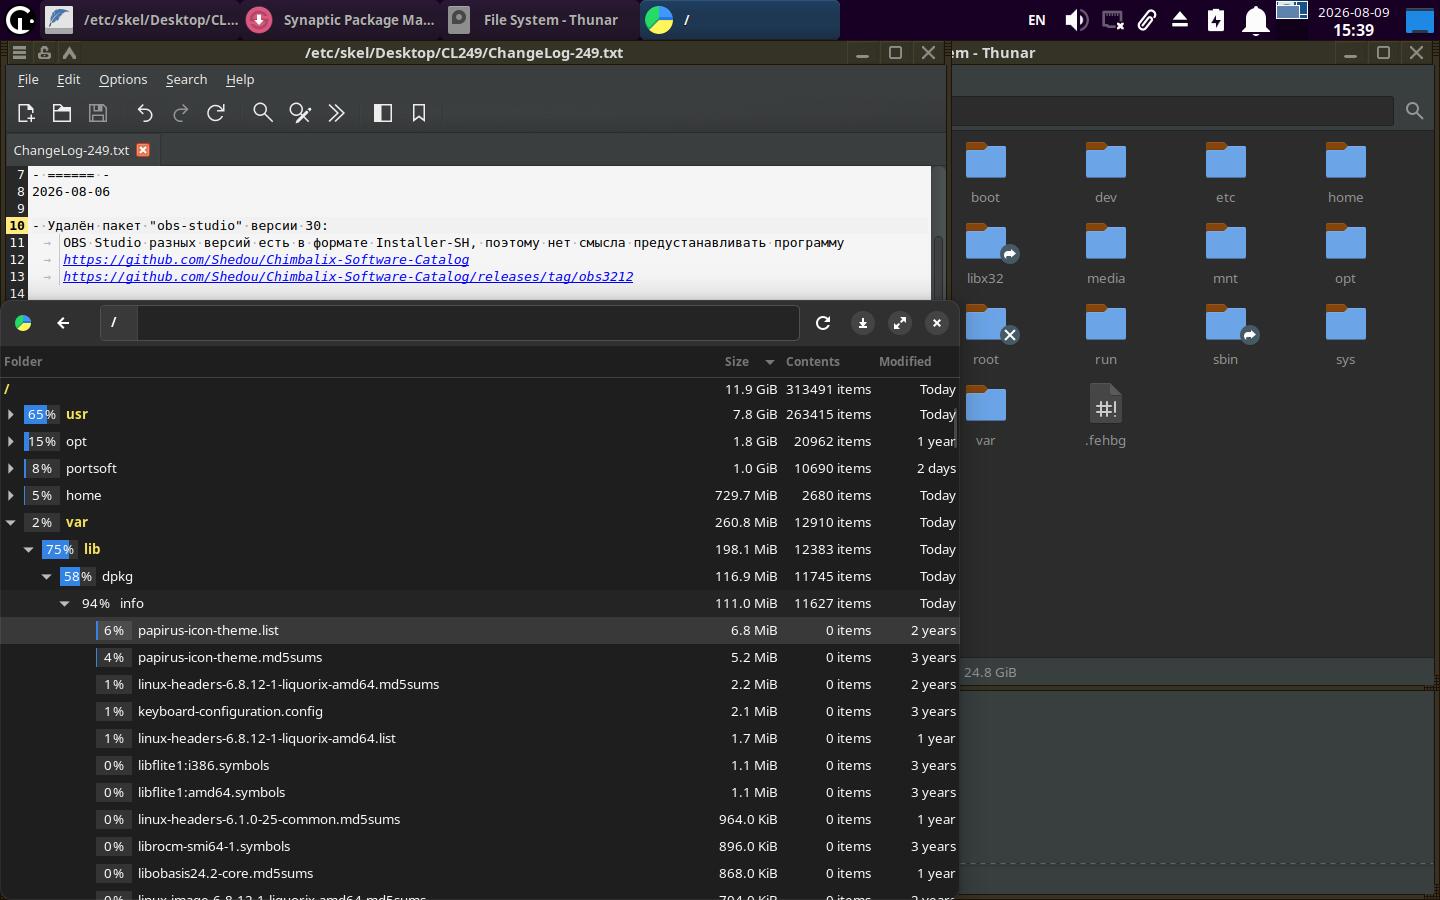
Task: Open the Options menu
Action: click(123, 79)
